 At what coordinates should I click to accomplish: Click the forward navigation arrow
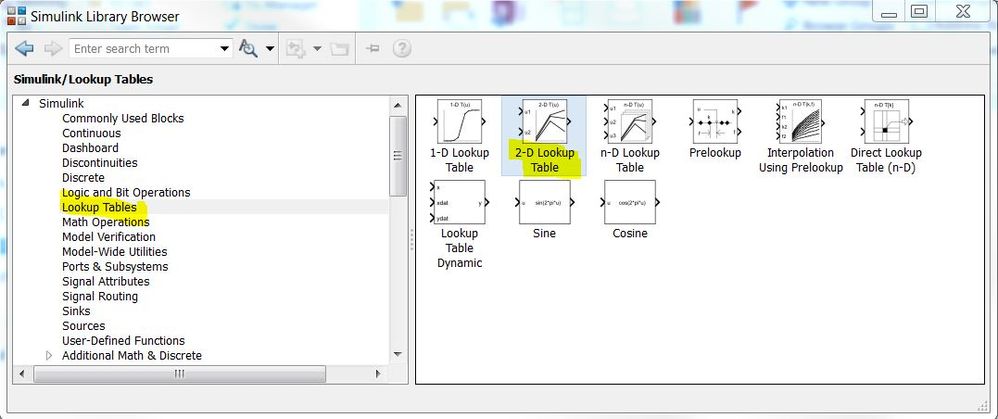(53, 48)
